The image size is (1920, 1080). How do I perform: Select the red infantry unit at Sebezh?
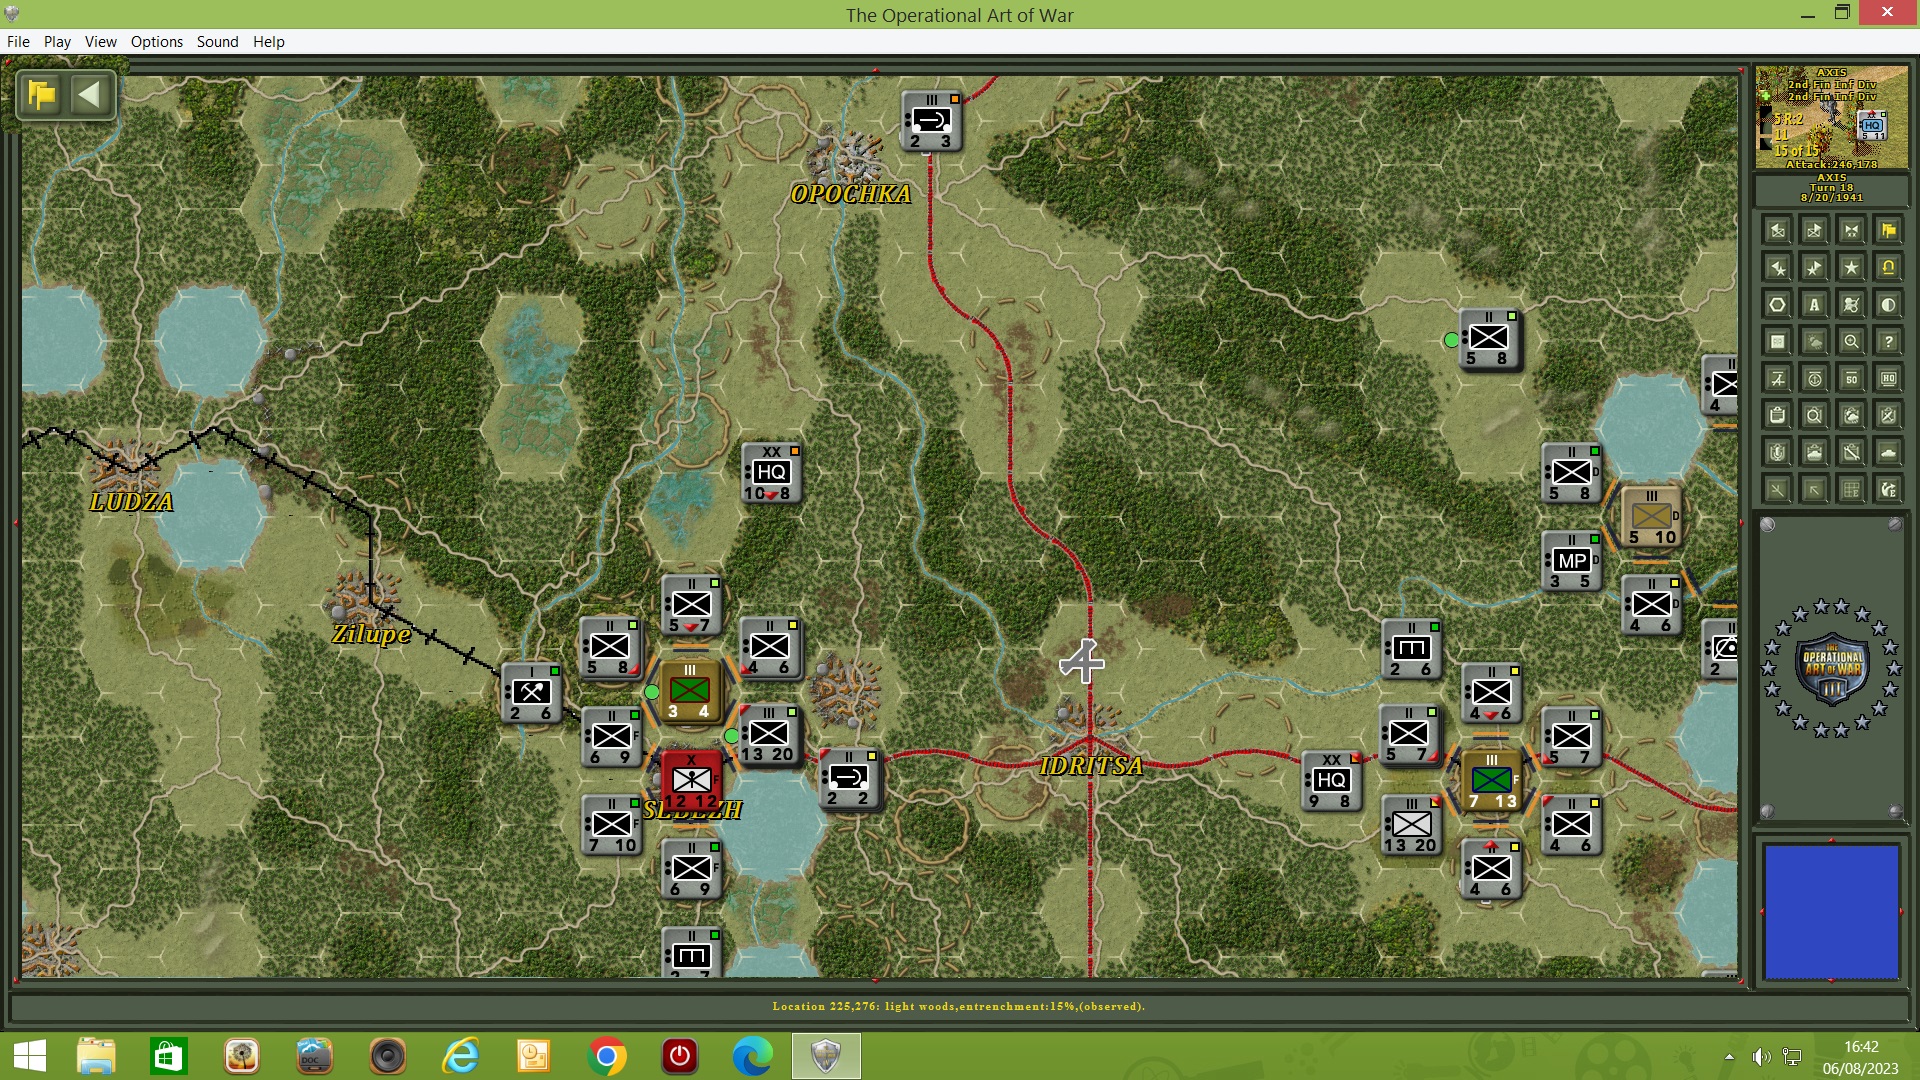tap(691, 781)
